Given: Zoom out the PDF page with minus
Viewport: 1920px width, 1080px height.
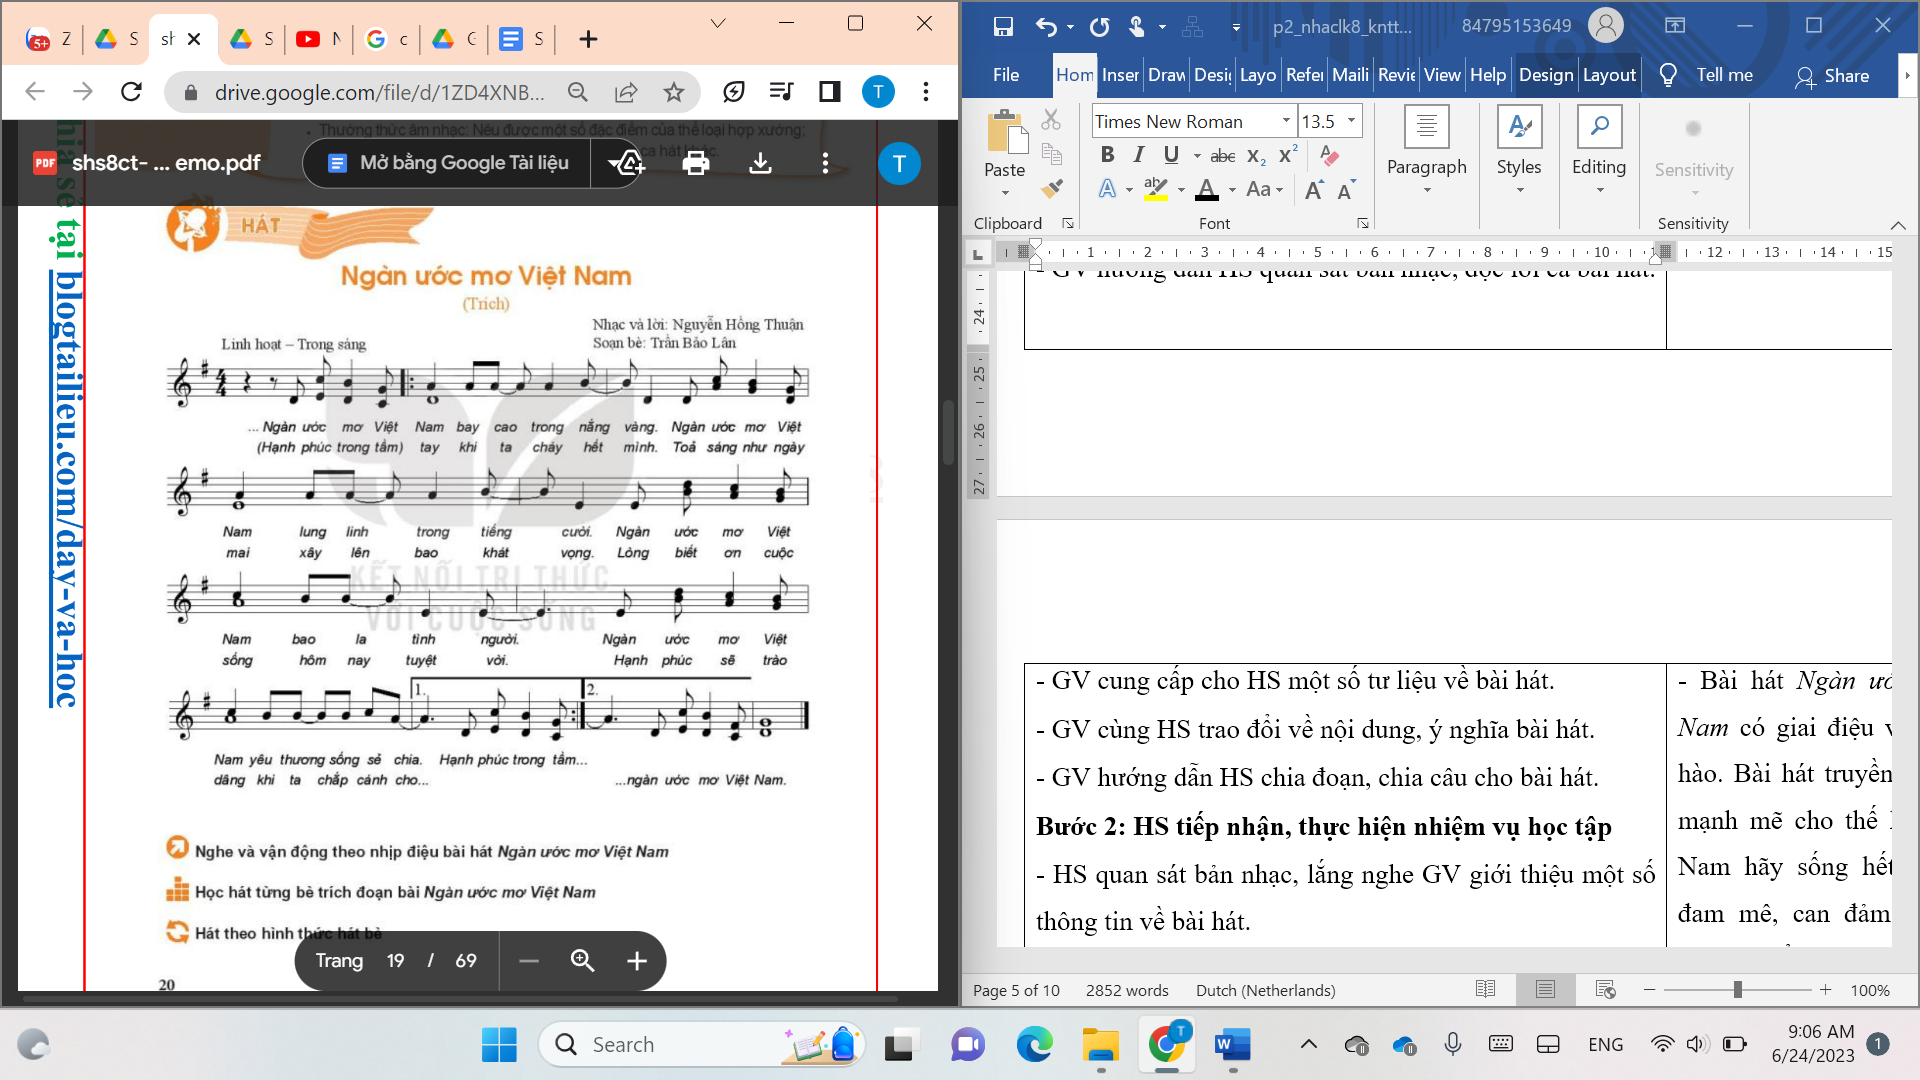Looking at the screenshot, I should [529, 961].
